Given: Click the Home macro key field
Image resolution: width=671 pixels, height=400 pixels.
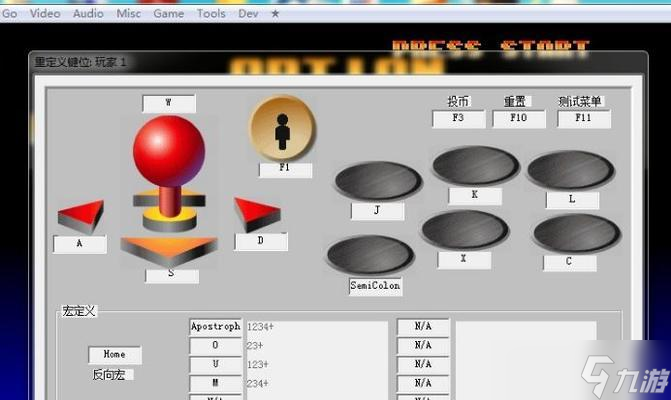Looking at the screenshot, I should tap(114, 355).
